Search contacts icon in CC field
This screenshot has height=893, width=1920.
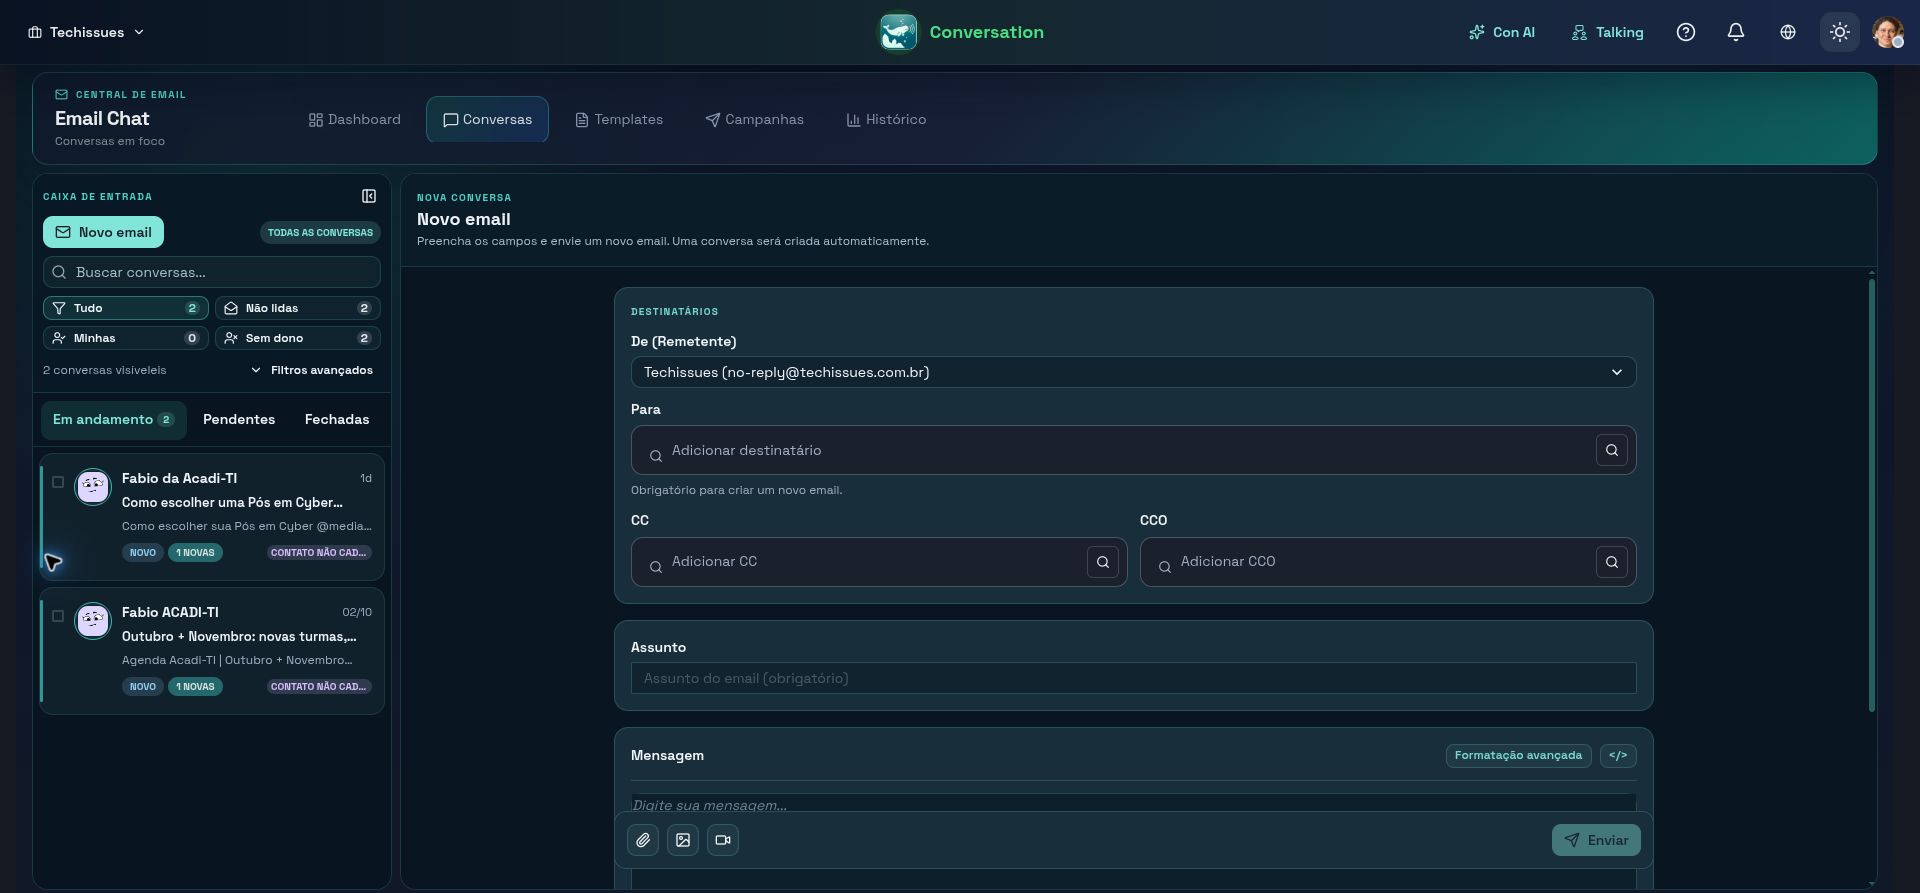[1103, 562]
